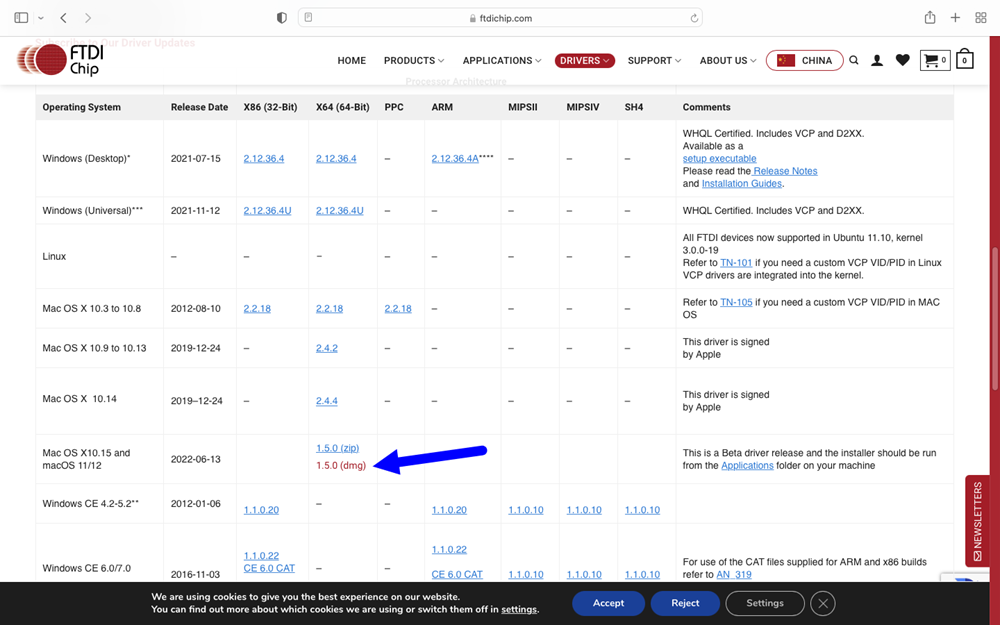The width and height of the screenshot is (1000, 625).
Task: Download the 1.5.0 (zip) driver
Action: tap(337, 448)
